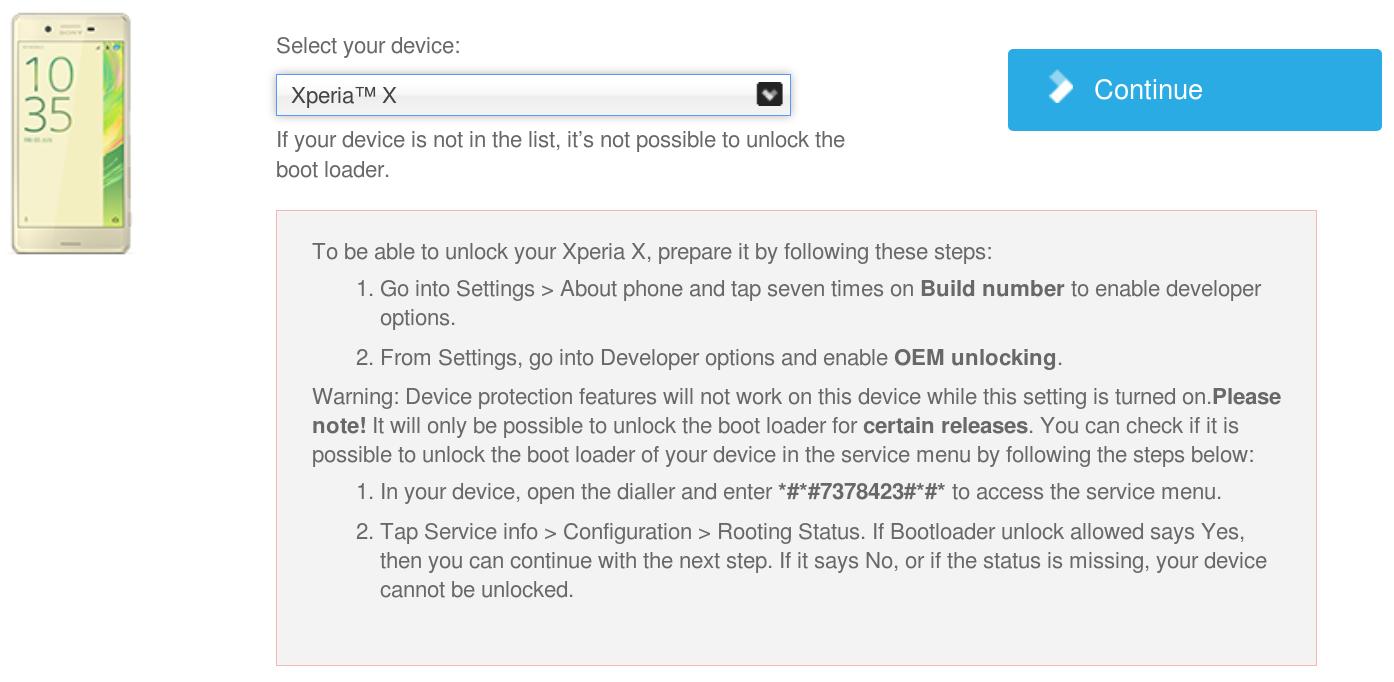Click the bold "OEM unlocking" text
This screenshot has width=1394, height=682.
pos(975,358)
